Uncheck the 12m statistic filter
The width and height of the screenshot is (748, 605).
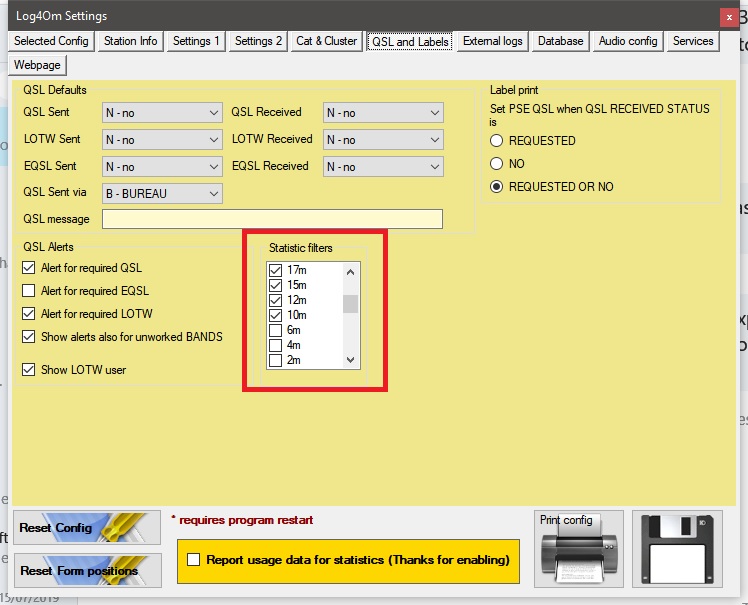tap(275, 300)
